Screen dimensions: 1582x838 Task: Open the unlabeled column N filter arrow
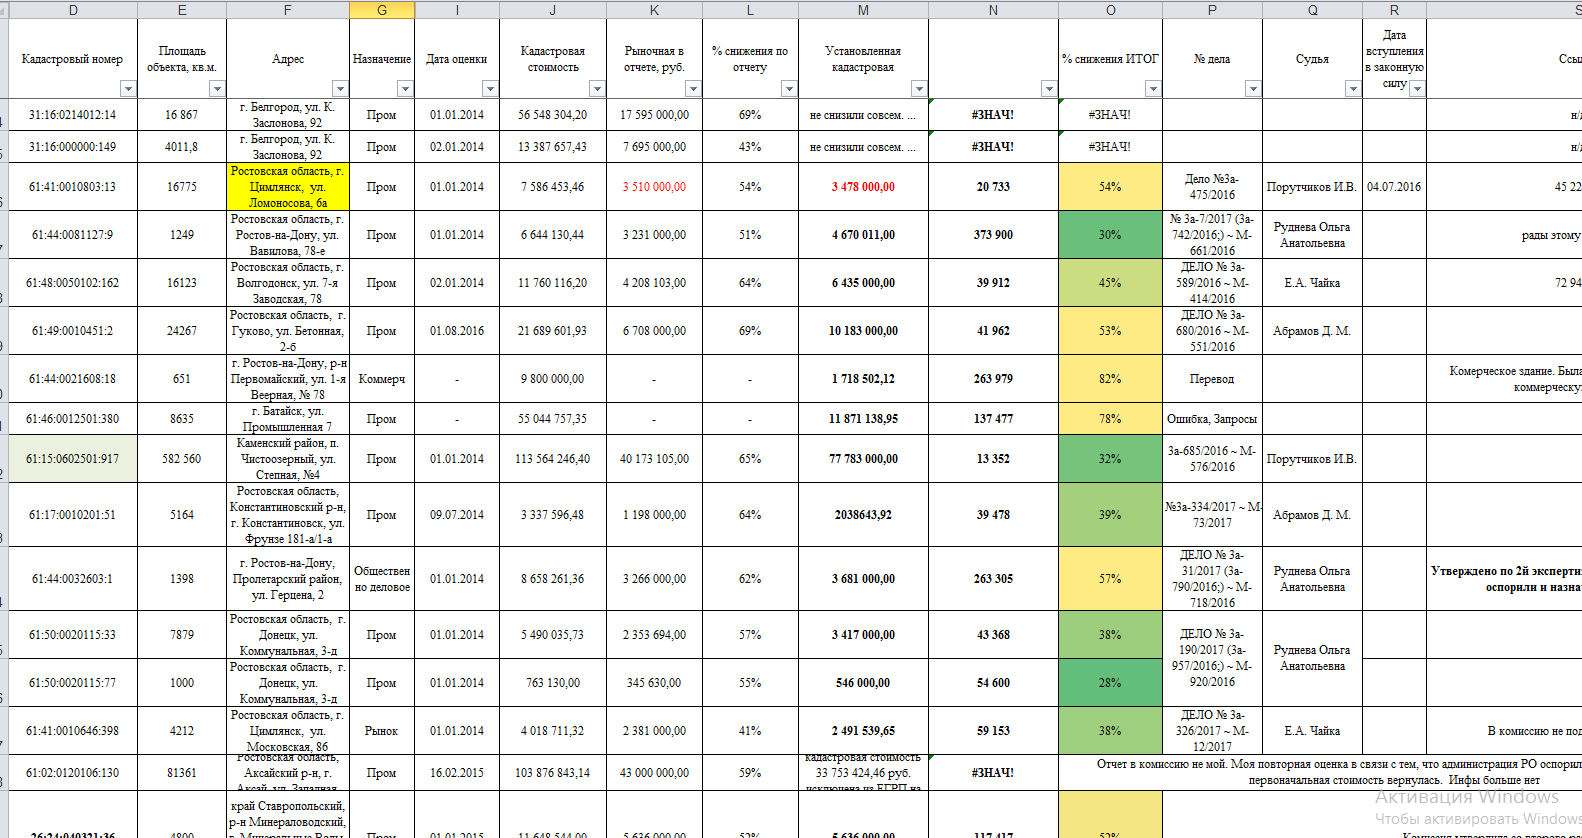1049,89
